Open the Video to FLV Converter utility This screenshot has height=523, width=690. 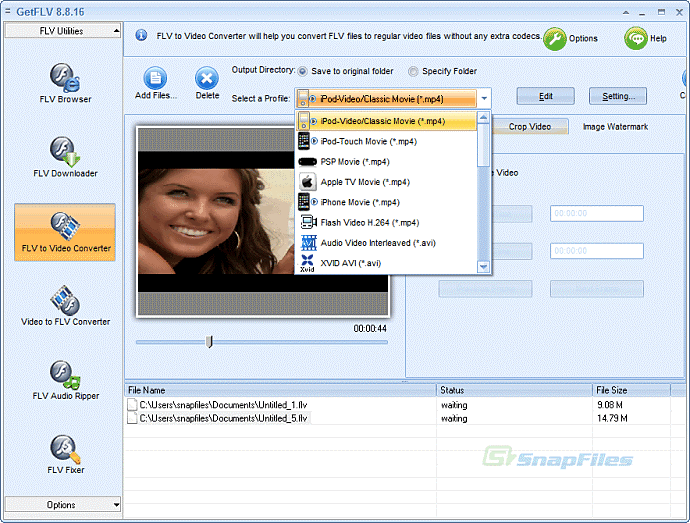[x=65, y=306]
